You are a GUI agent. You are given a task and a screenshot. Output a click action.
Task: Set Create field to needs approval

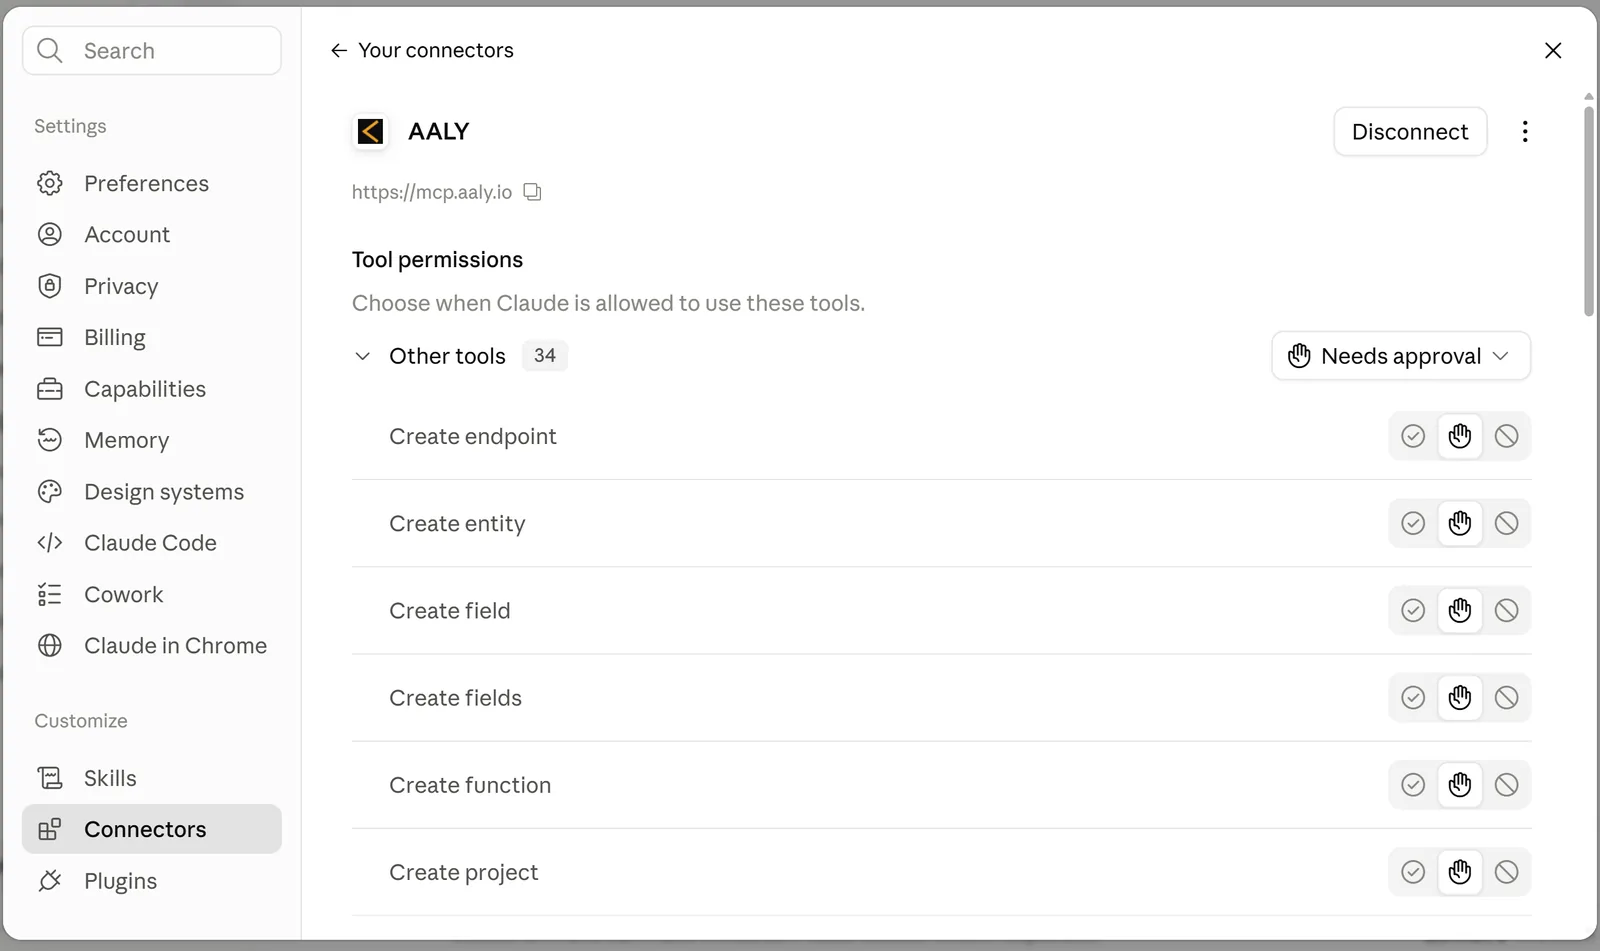(1460, 610)
